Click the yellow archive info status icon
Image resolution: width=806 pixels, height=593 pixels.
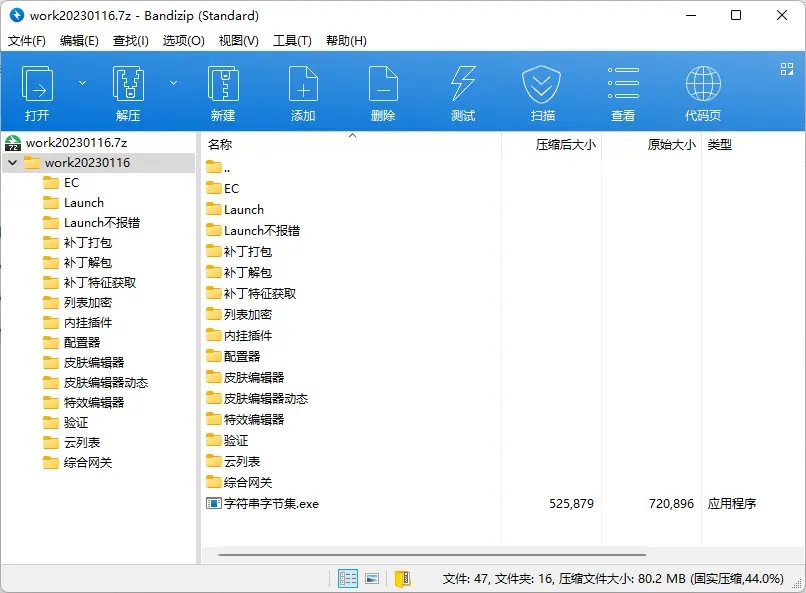(402, 579)
